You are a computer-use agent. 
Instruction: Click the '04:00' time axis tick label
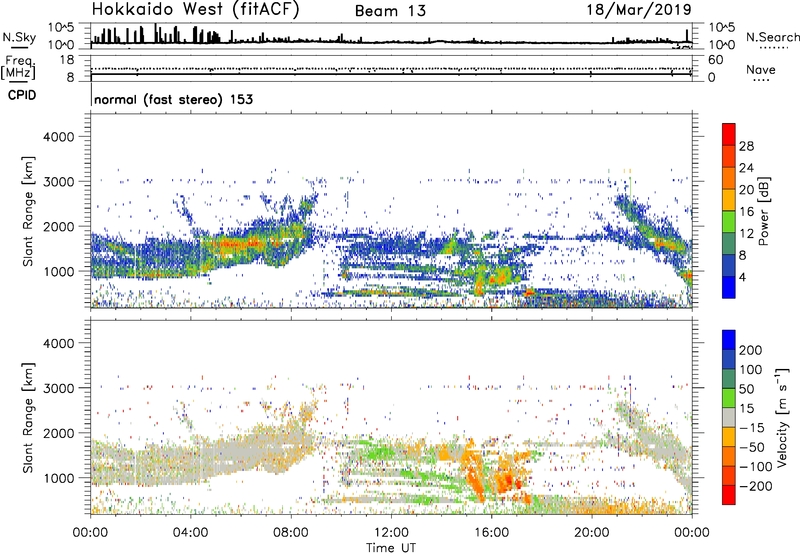tap(190, 531)
